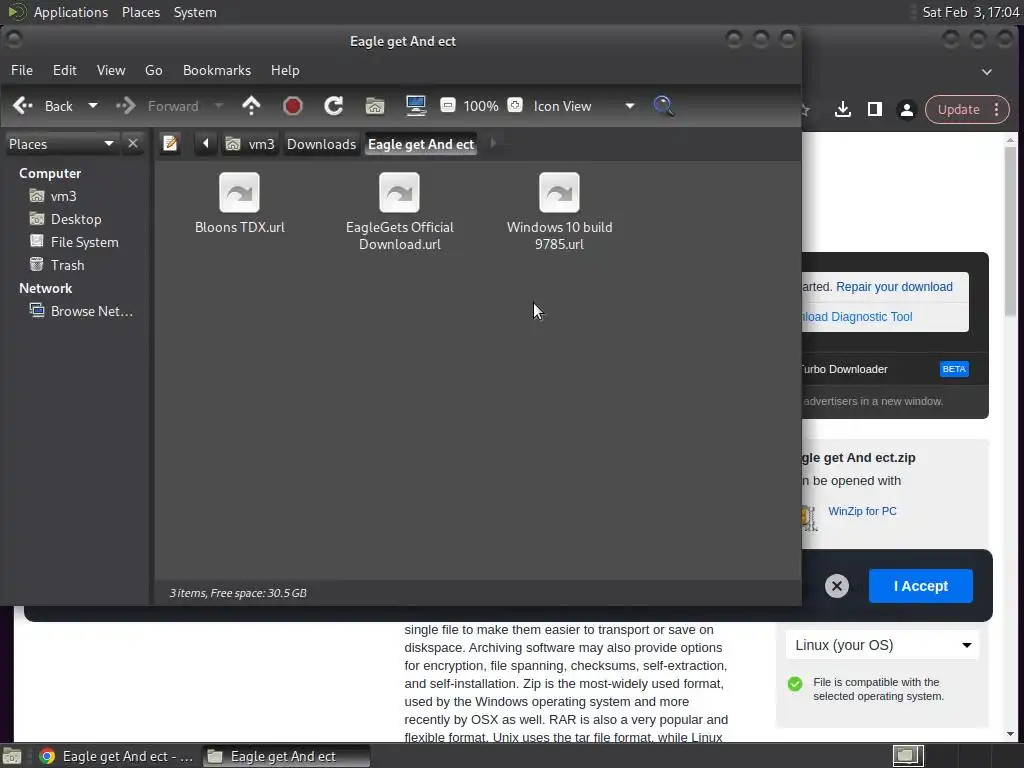The image size is (1024, 768).
Task: Follow the Download Diagnostic Tool link
Action: tap(857, 317)
